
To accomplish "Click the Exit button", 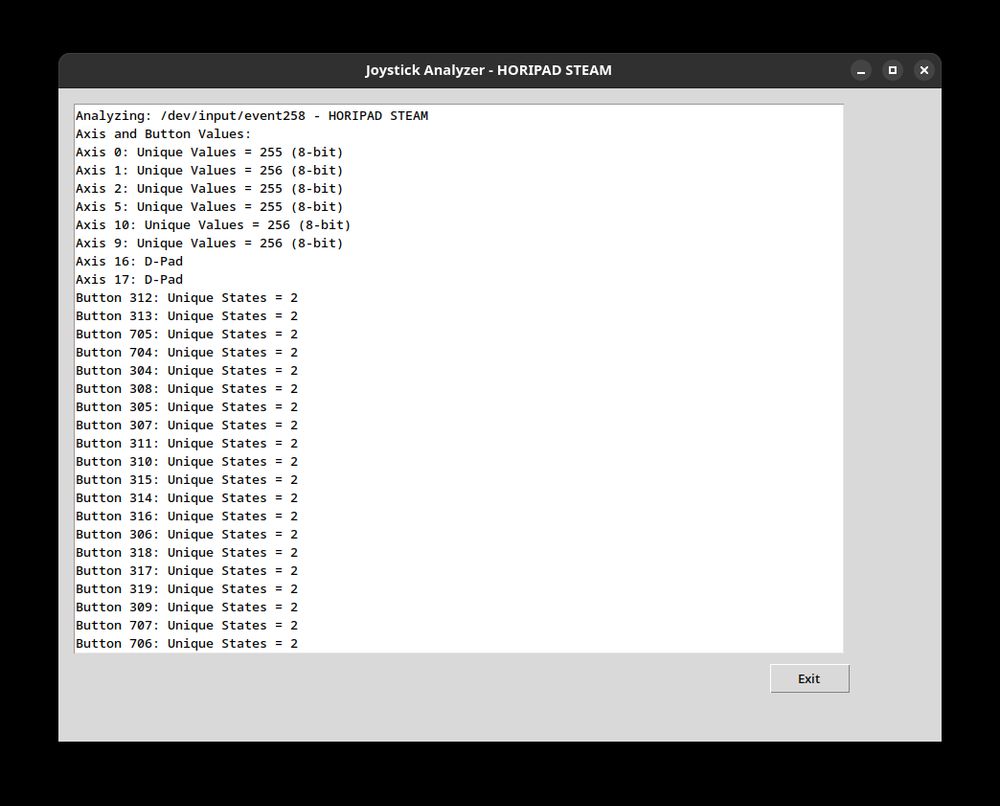I will (x=809, y=678).
